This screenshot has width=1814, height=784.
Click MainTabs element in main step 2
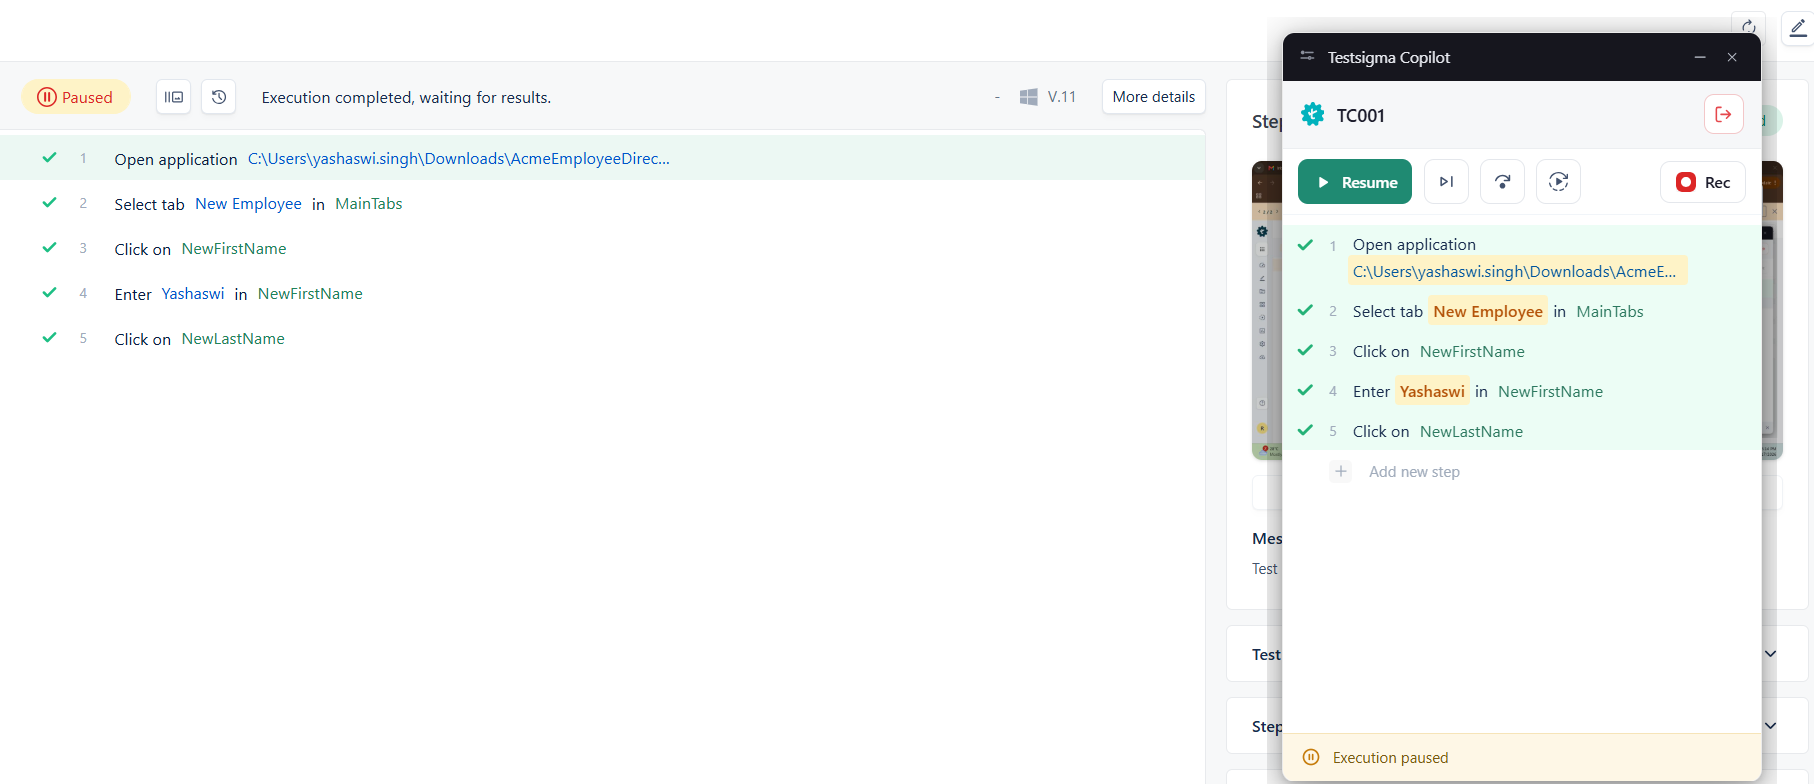click(x=369, y=204)
